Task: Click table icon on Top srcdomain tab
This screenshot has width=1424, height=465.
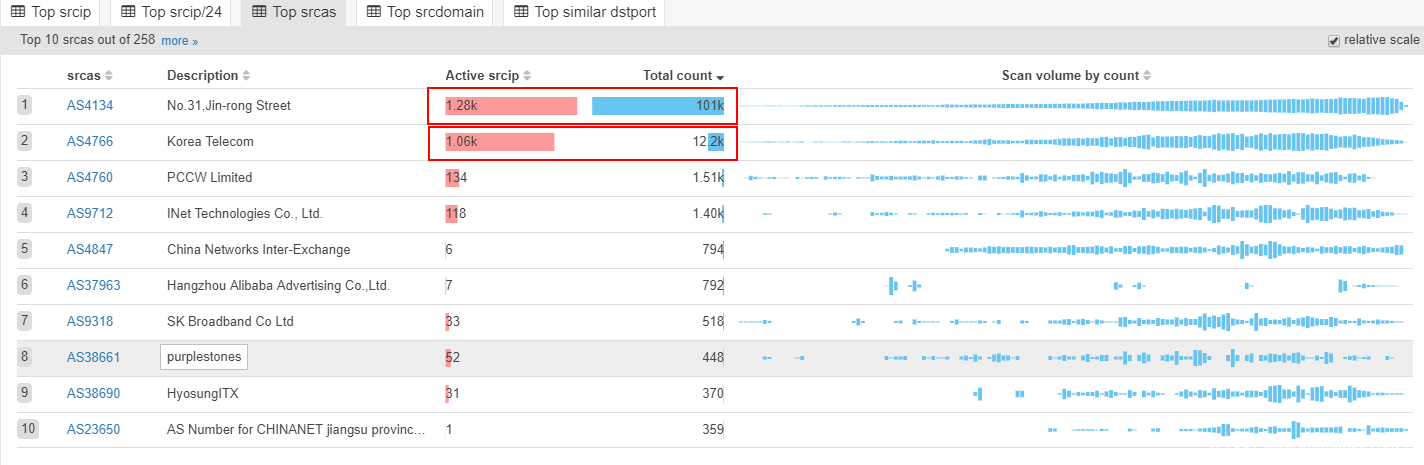Action: tap(373, 12)
